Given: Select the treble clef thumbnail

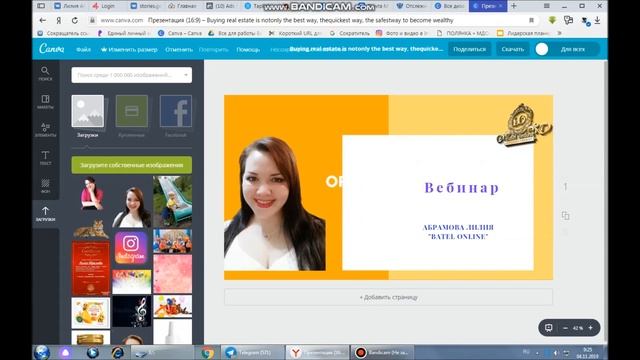Looking at the screenshot, I should pyautogui.click(x=131, y=311).
